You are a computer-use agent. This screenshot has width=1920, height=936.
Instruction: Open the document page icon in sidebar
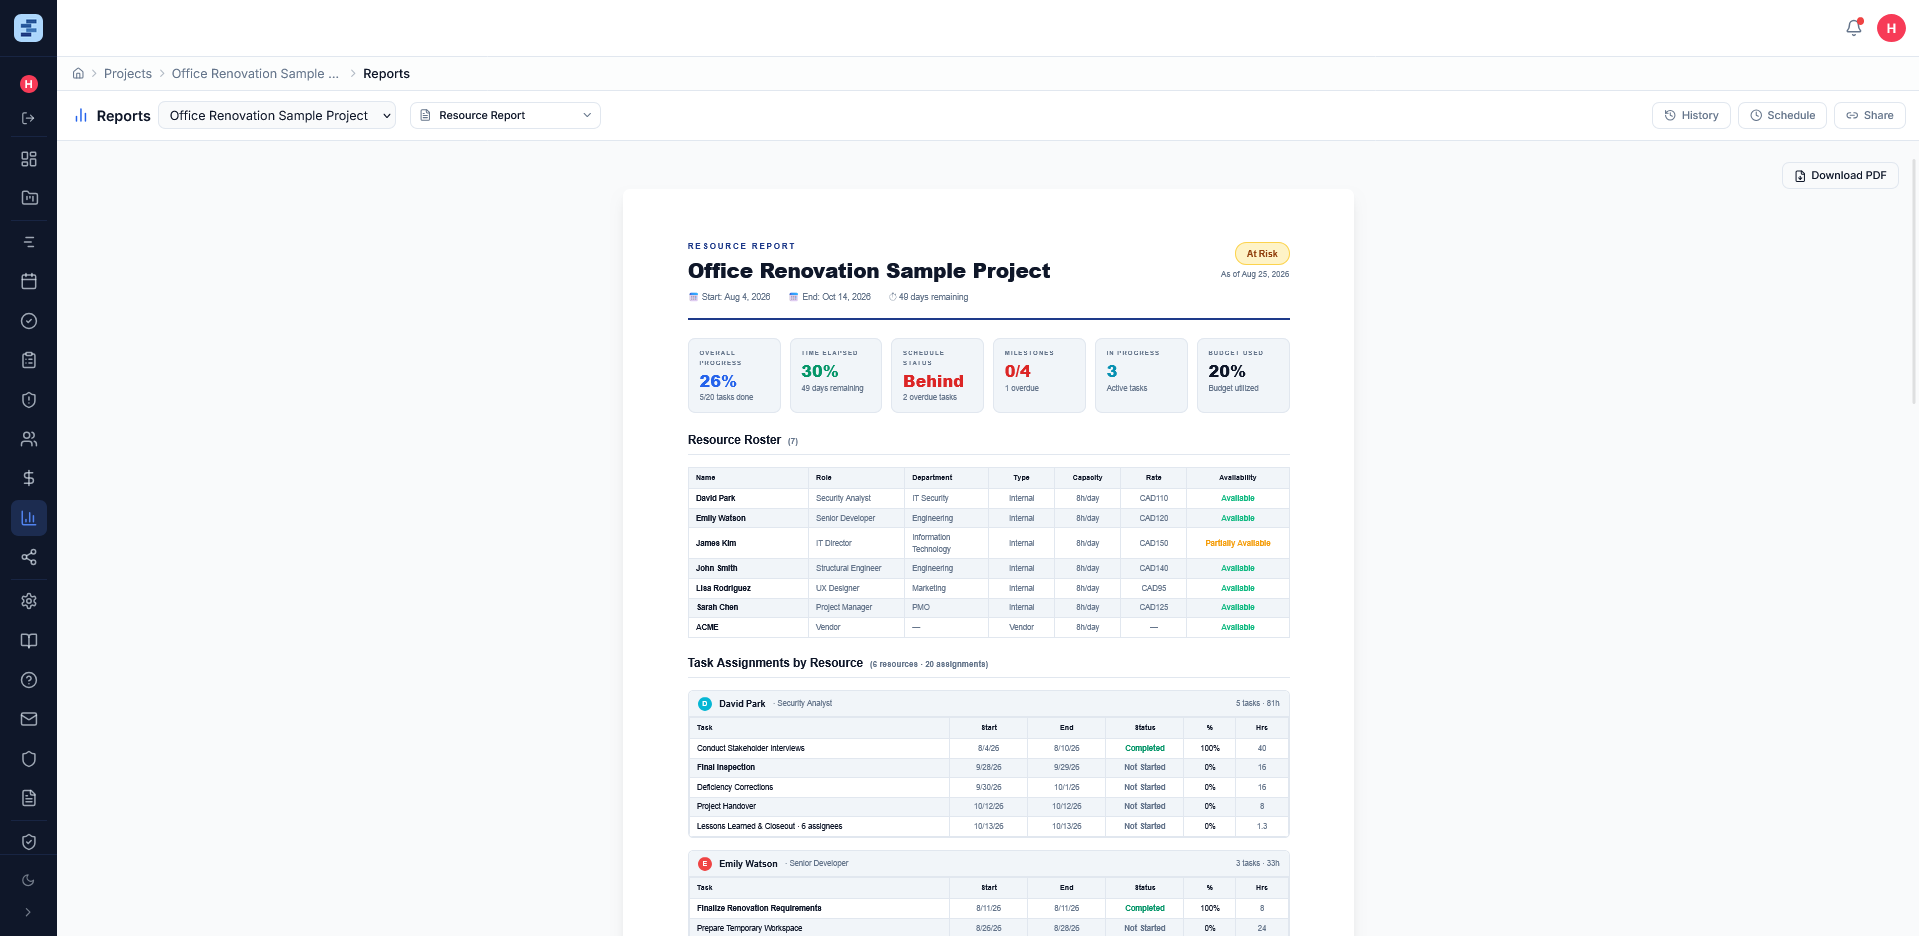(x=29, y=798)
